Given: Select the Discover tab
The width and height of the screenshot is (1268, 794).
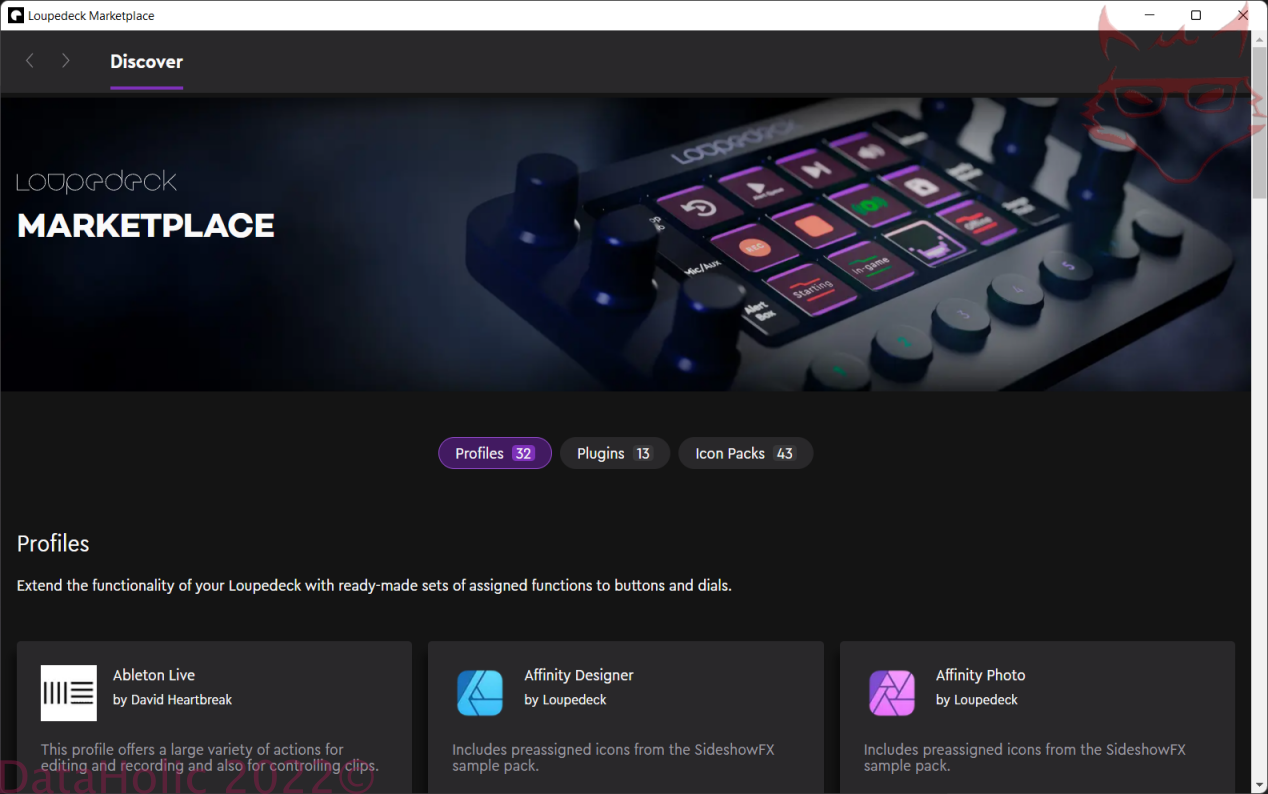Looking at the screenshot, I should (x=146, y=62).
